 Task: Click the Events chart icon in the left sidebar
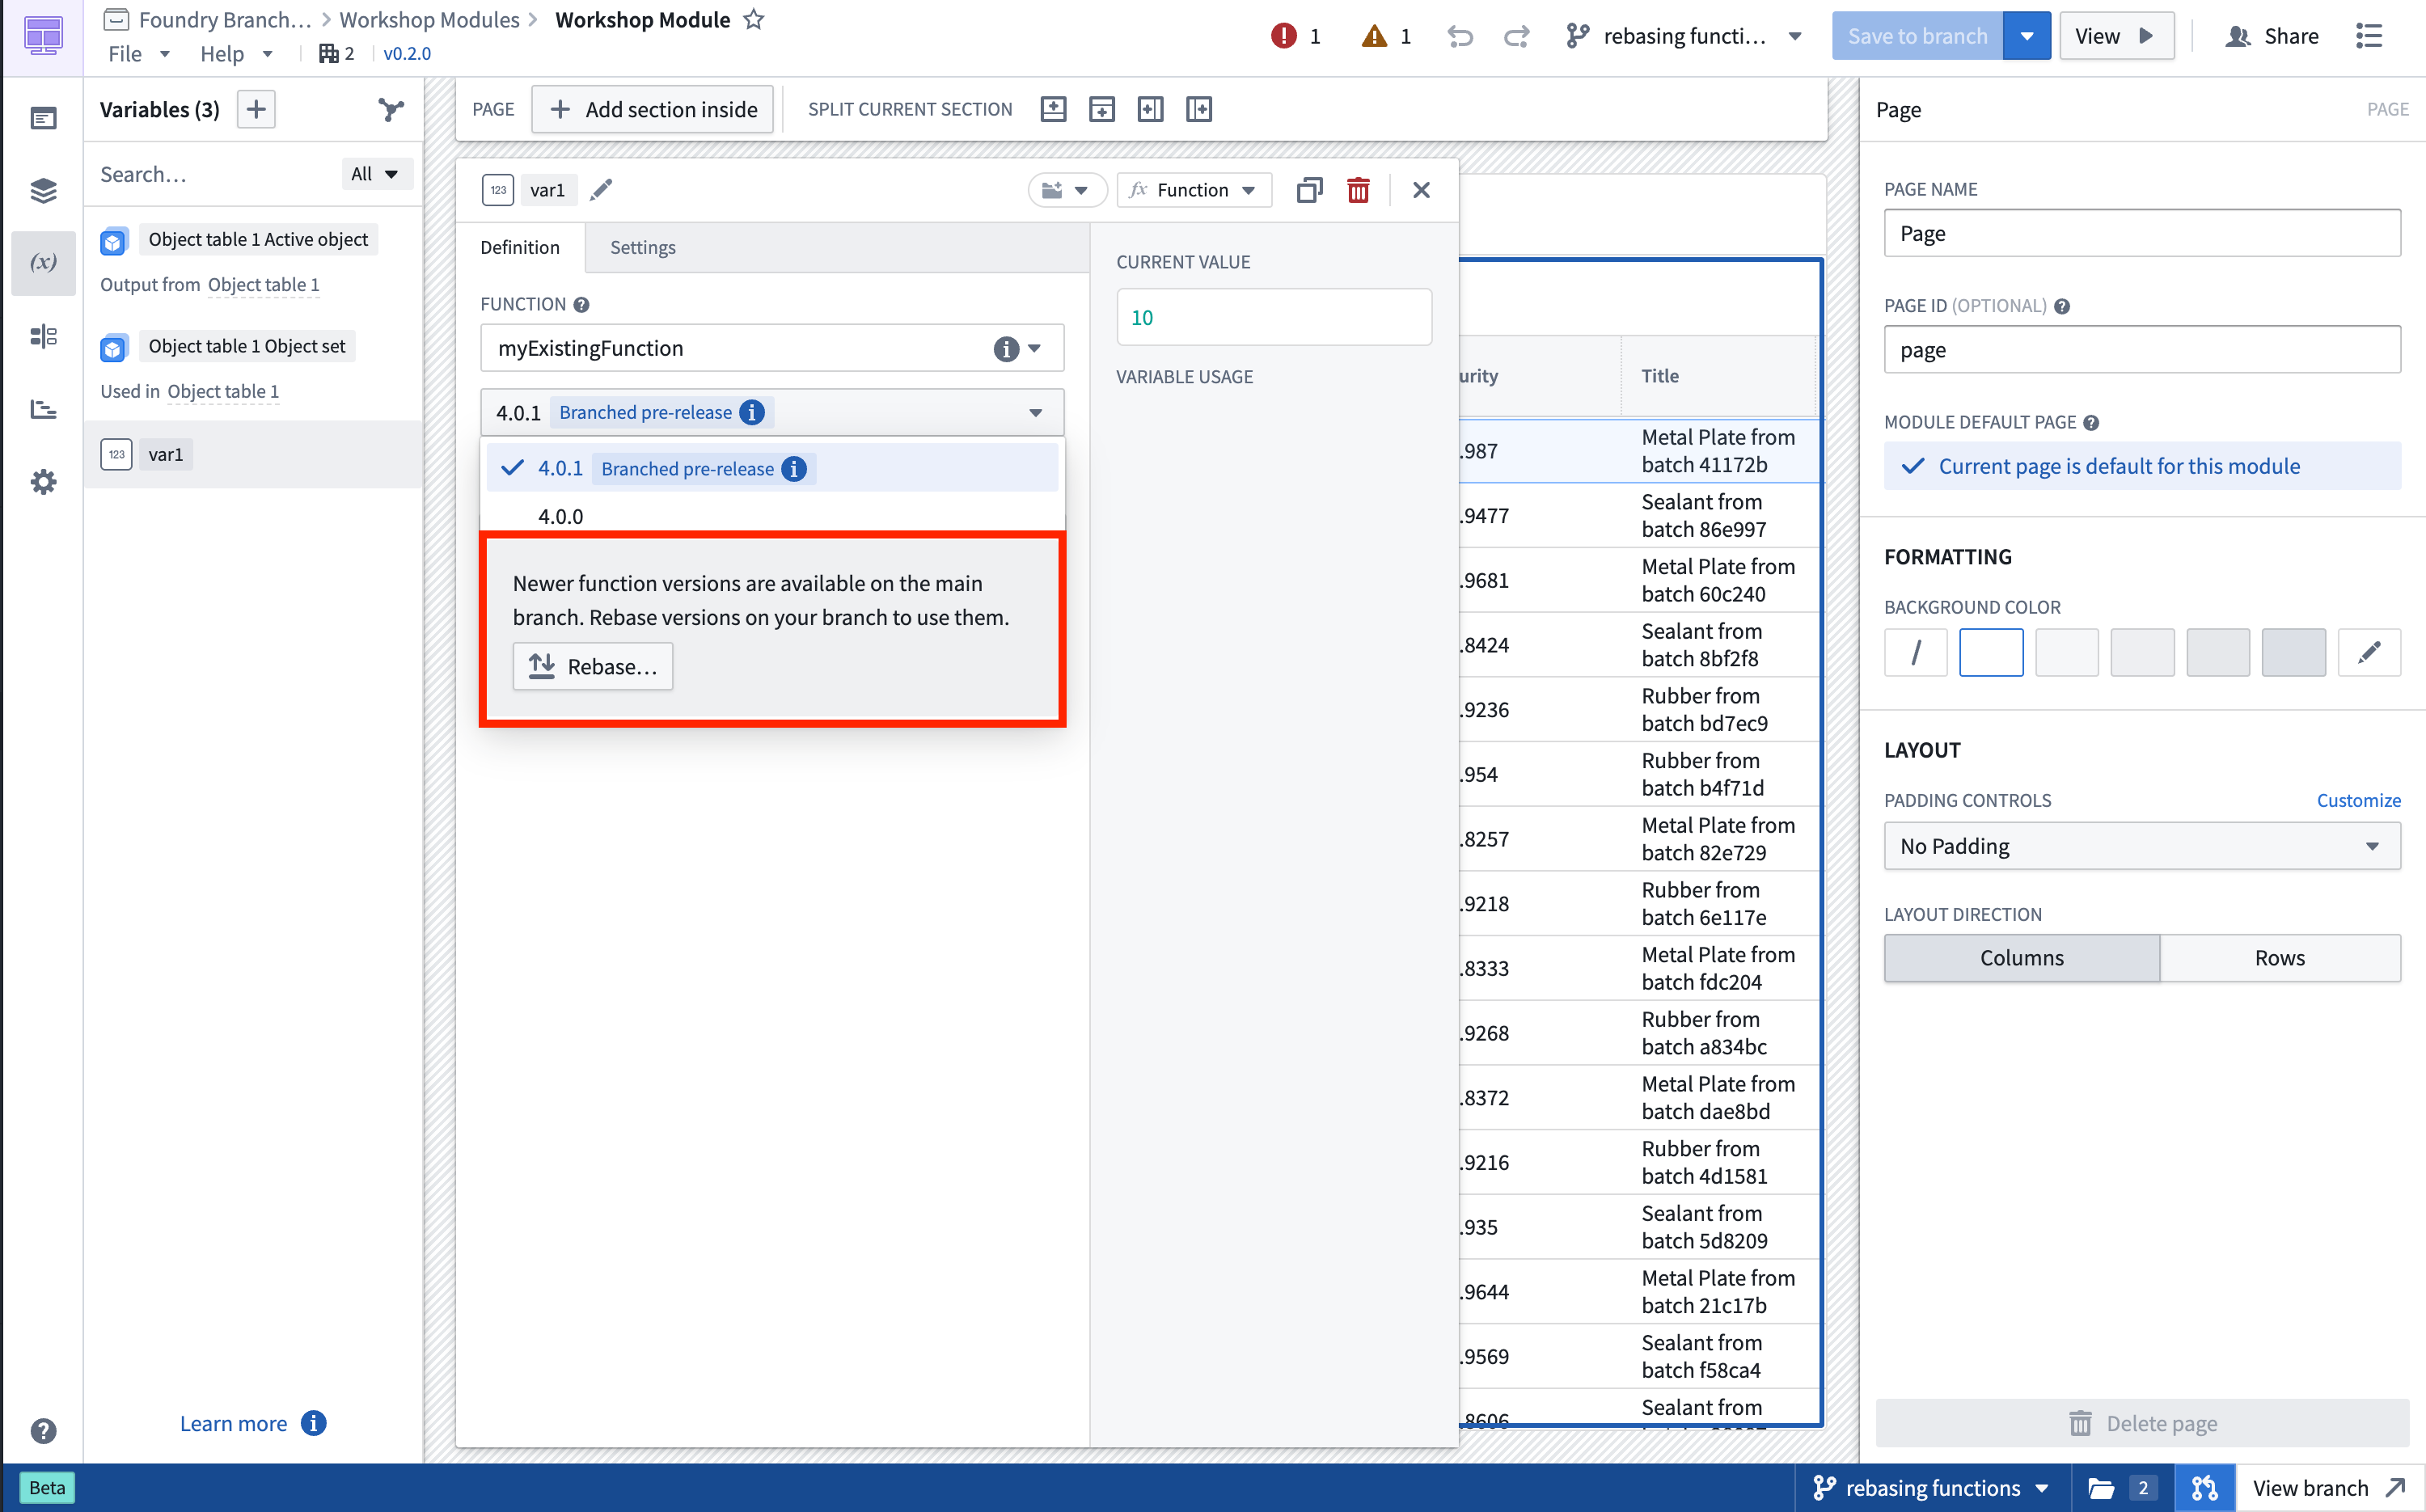(44, 409)
